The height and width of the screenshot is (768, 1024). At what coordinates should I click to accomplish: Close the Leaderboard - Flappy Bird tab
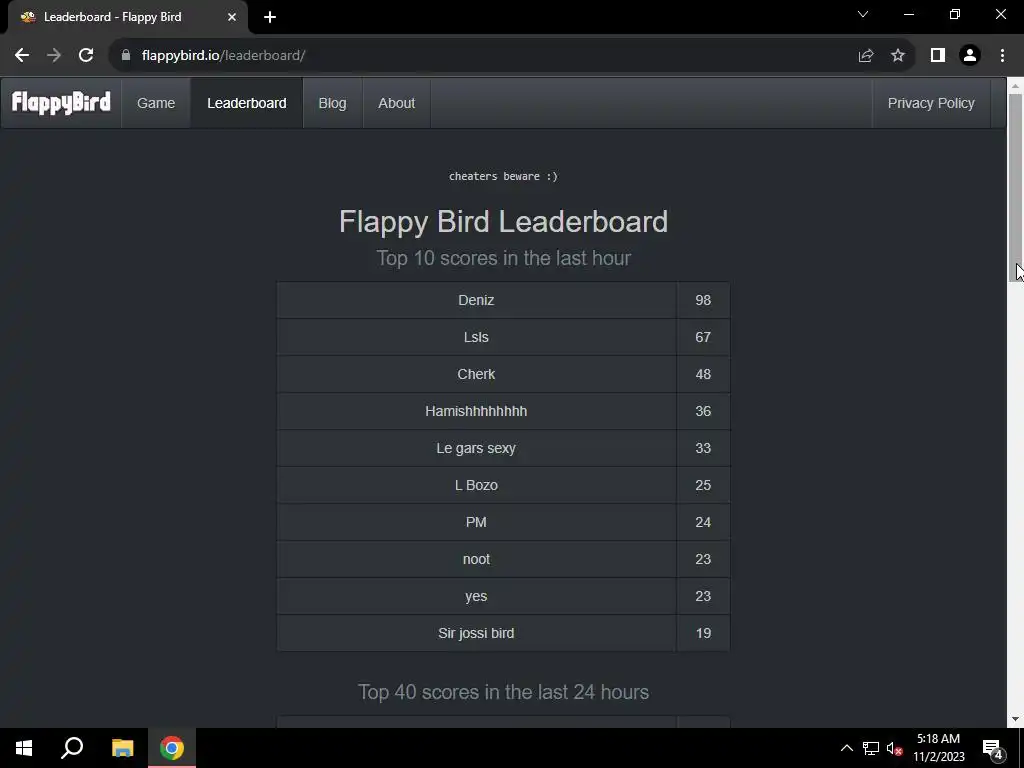[232, 17]
